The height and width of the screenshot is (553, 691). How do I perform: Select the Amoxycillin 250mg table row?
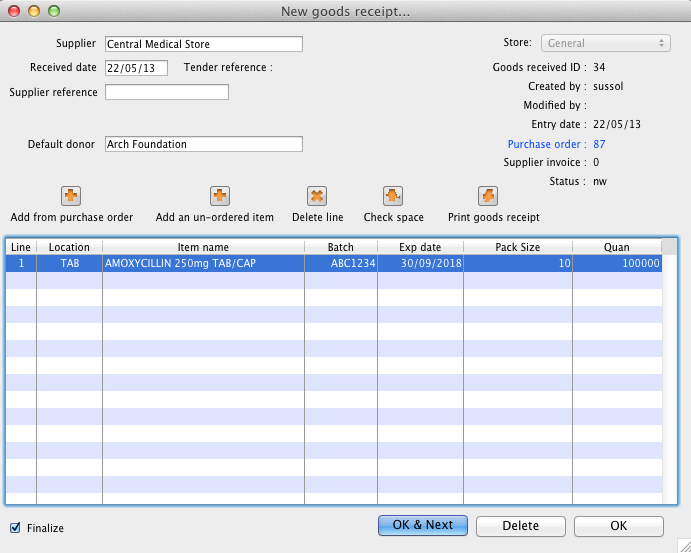click(205, 263)
